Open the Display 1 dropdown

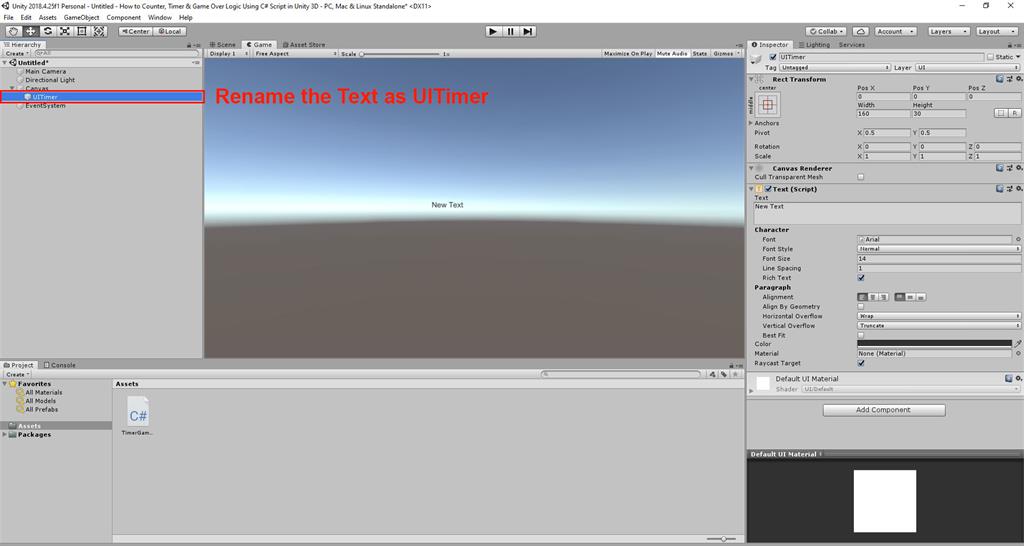pos(228,54)
